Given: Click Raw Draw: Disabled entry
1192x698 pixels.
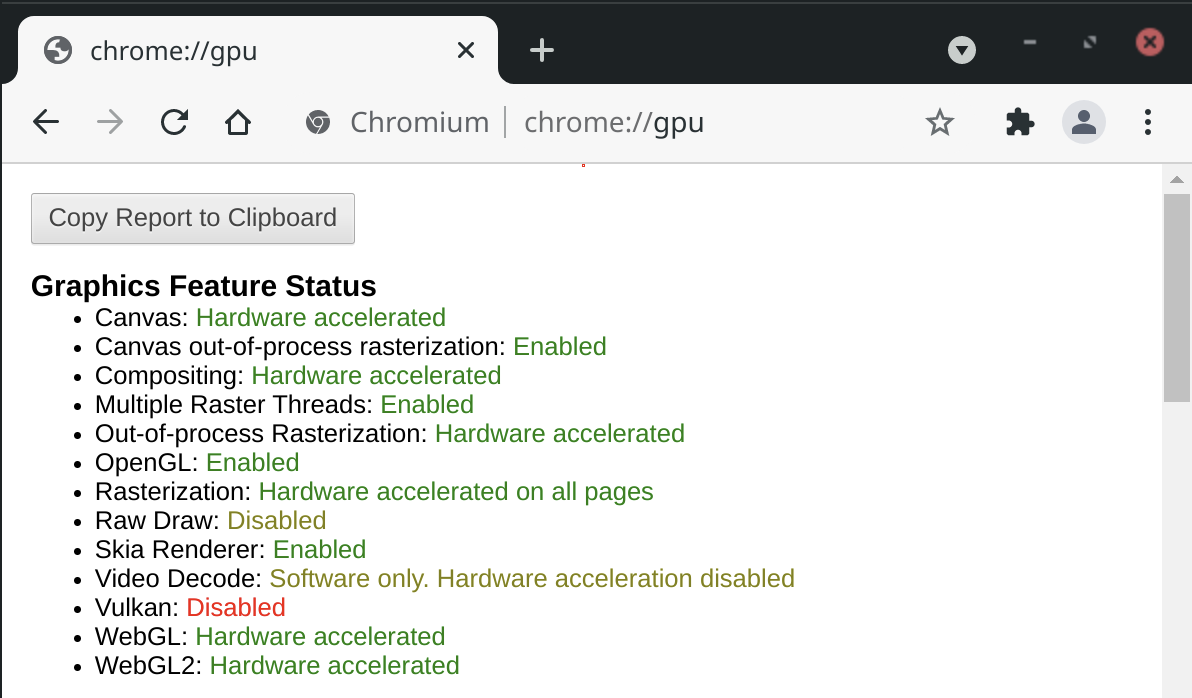Looking at the screenshot, I should (x=211, y=521).
